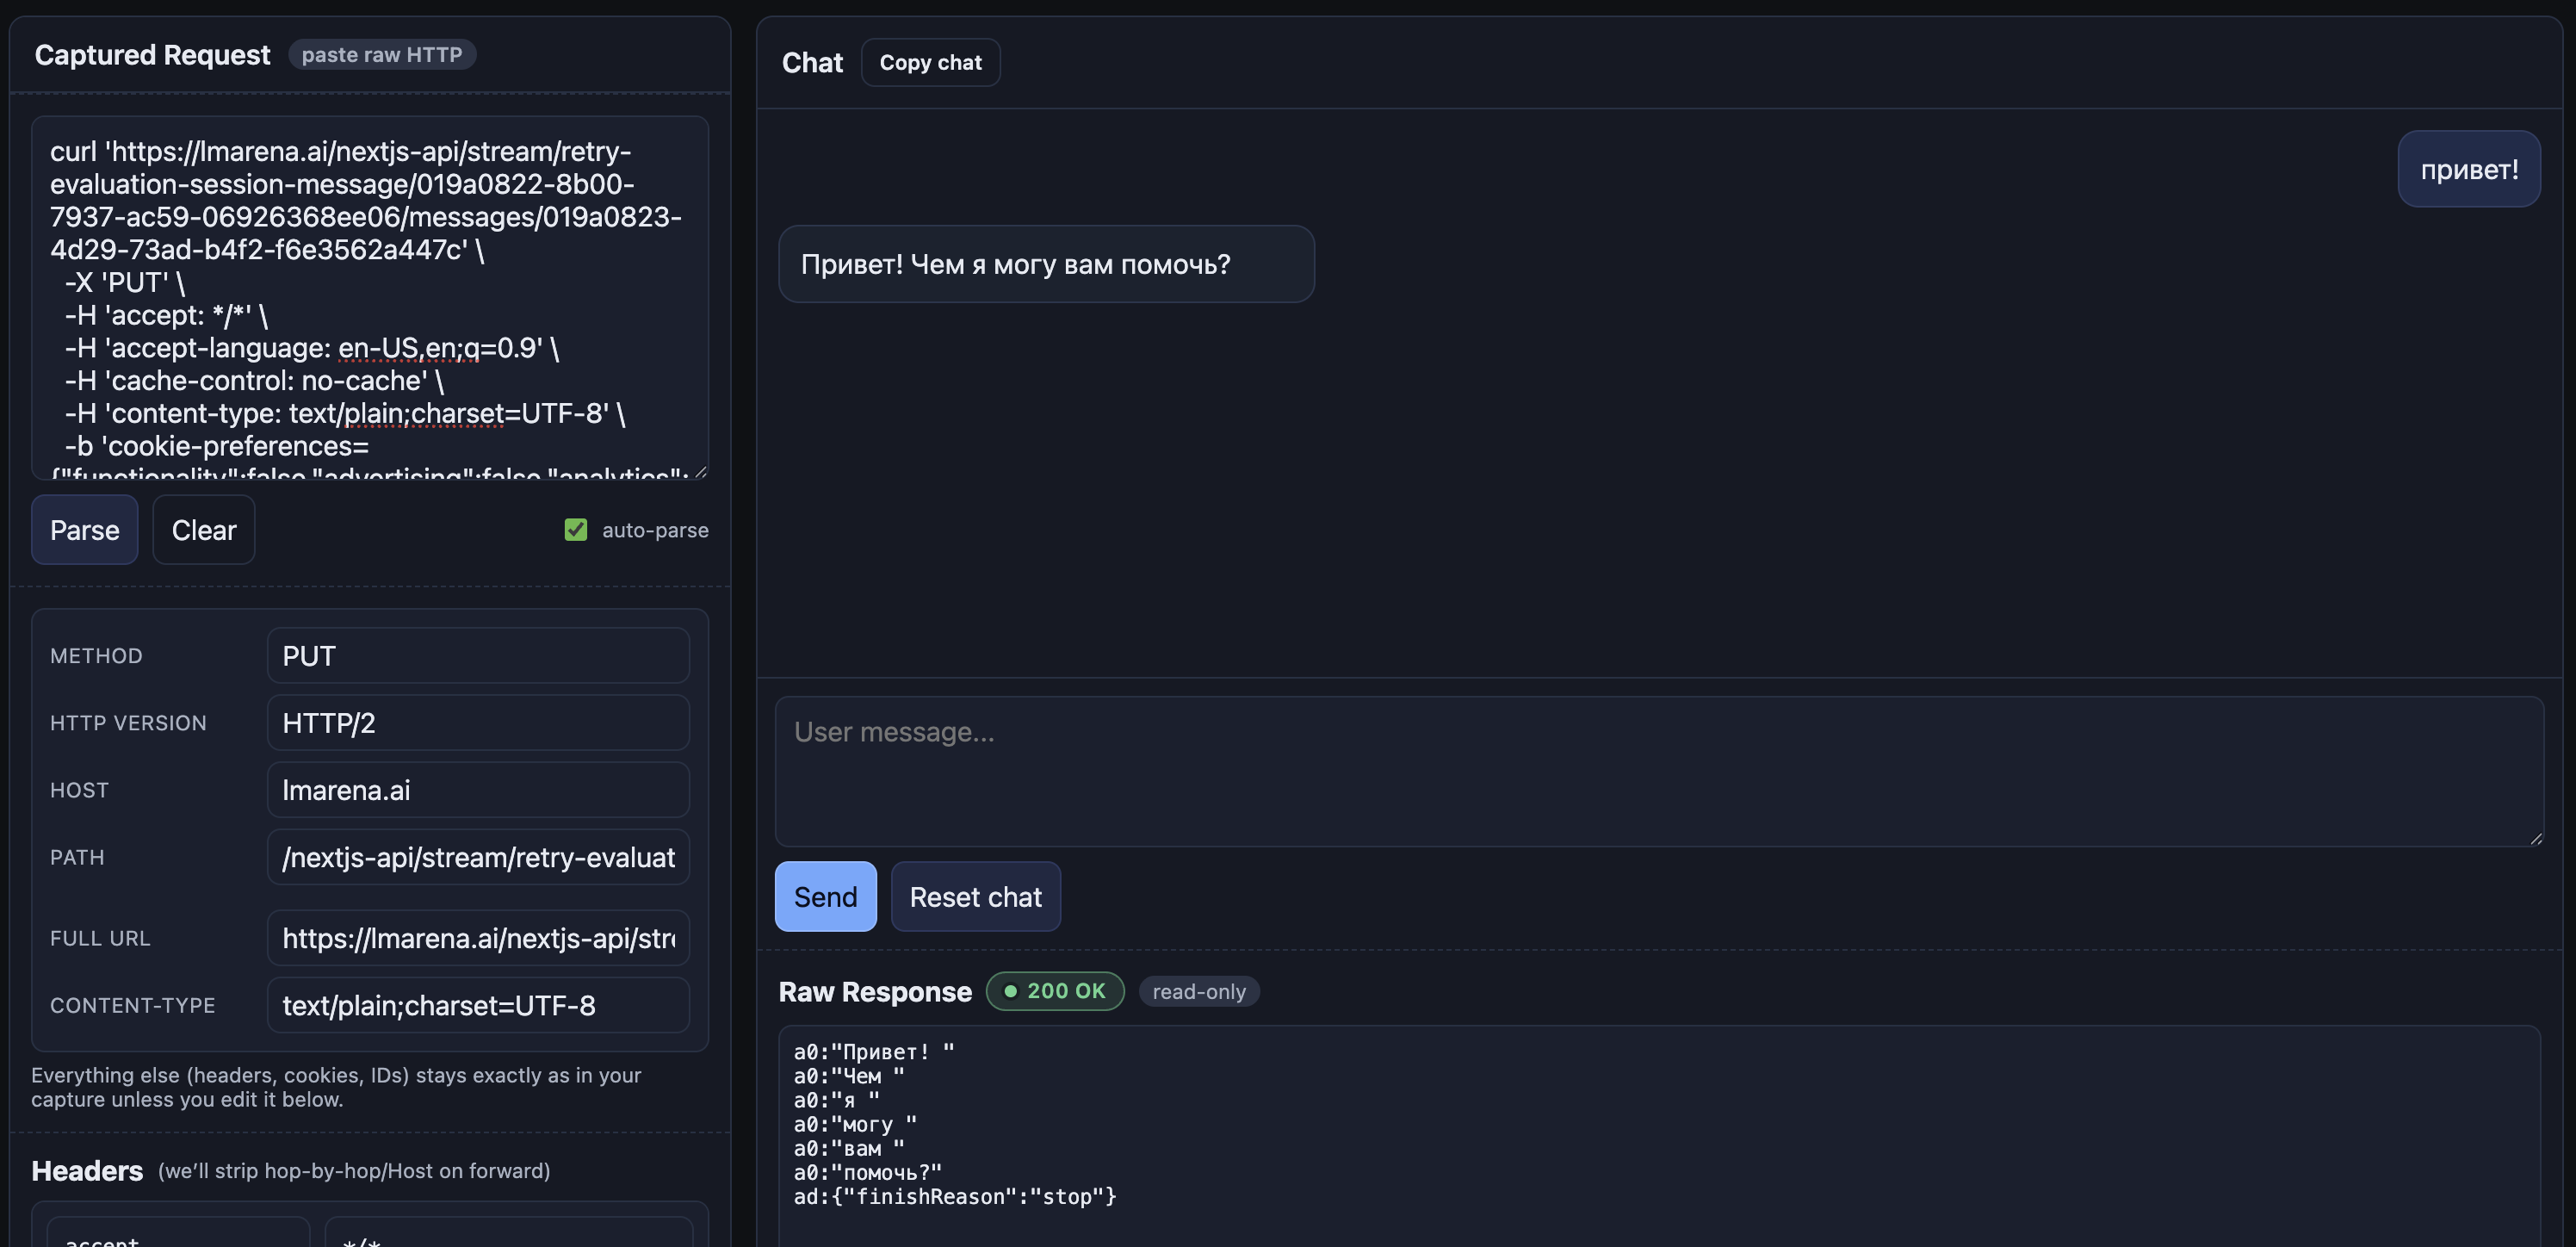Toggle the auto-parse checkbox
The height and width of the screenshot is (1247, 2576).
point(576,530)
